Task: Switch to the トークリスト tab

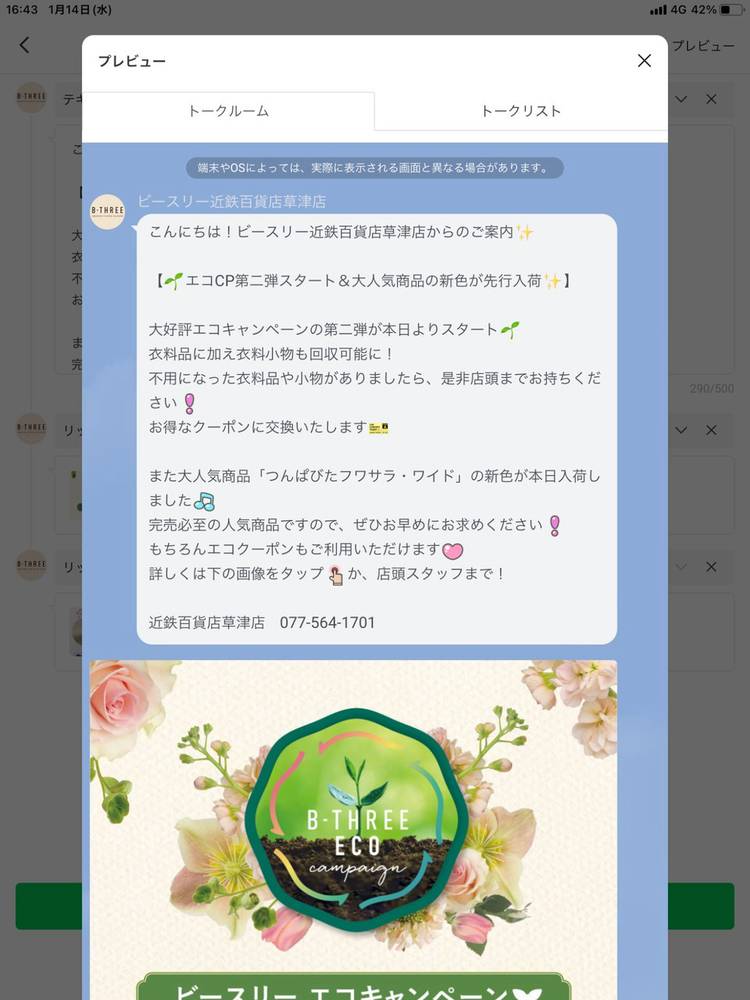Action: [x=520, y=111]
